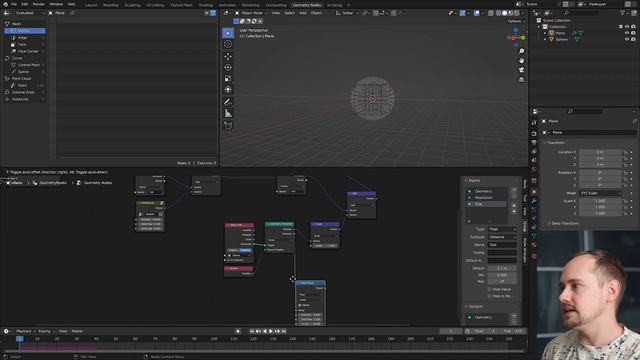Expand Delta Transform section

point(563,223)
